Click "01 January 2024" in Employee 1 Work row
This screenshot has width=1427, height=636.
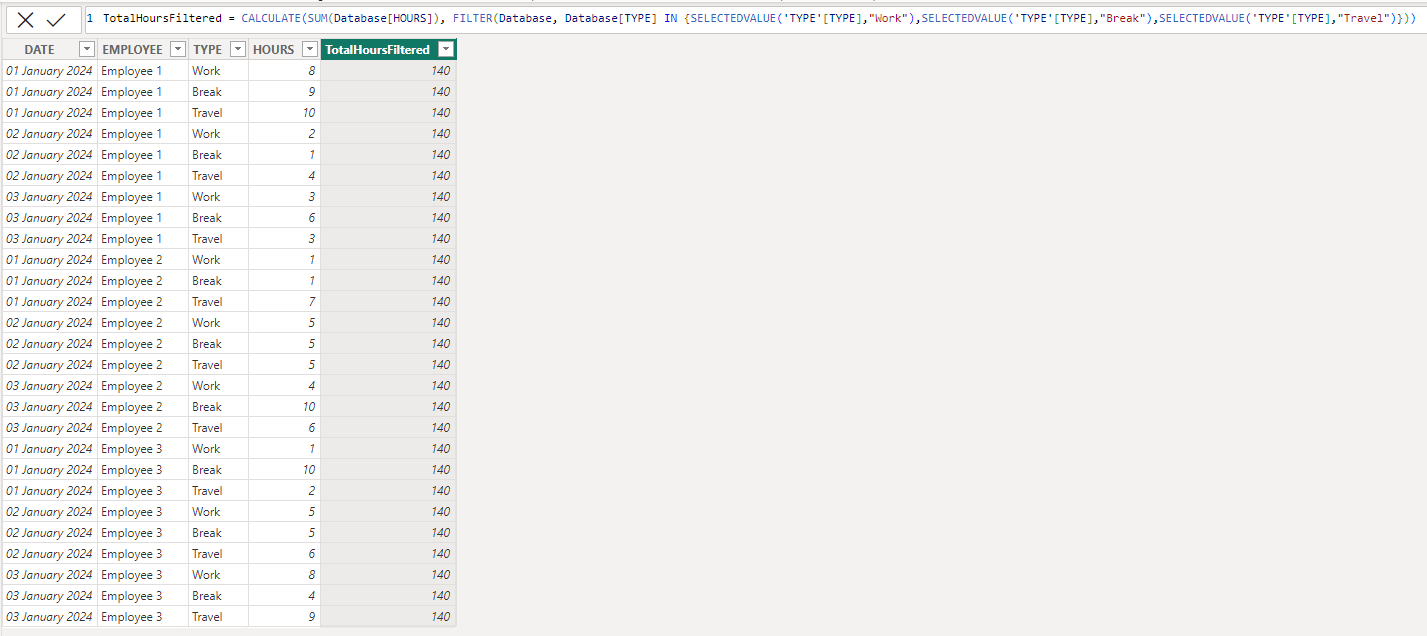click(49, 71)
